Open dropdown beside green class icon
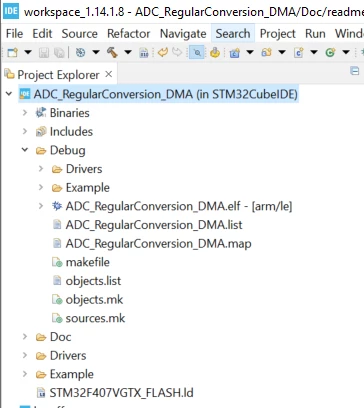 pos(346,52)
